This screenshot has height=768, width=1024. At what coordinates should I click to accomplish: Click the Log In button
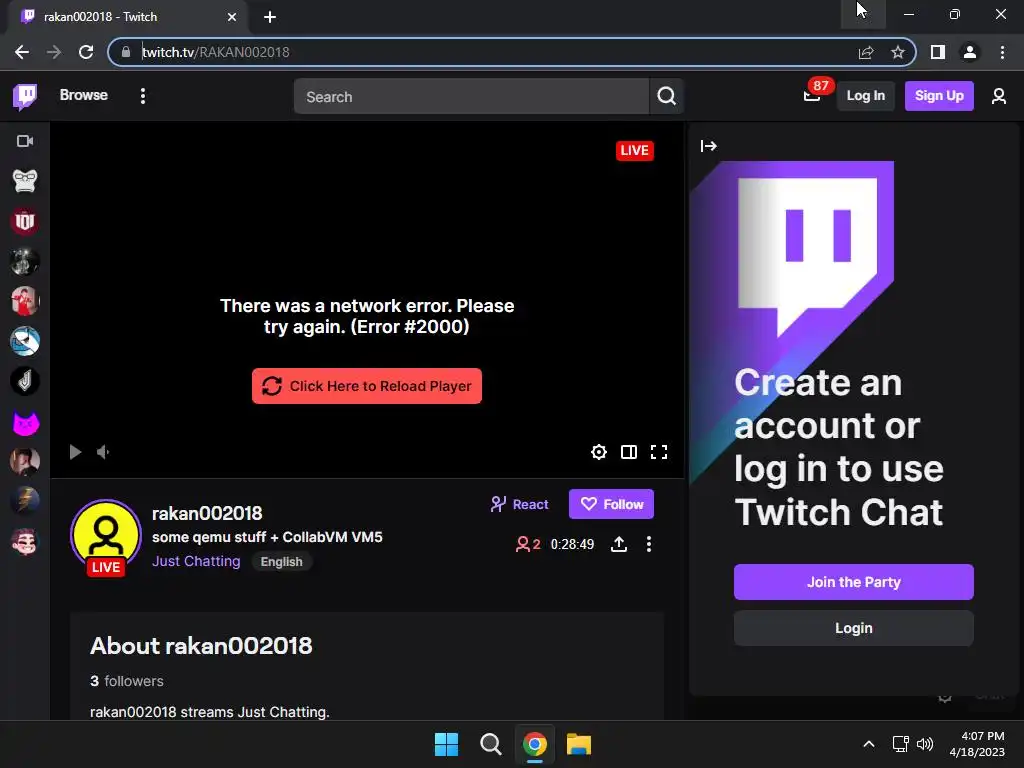click(x=865, y=96)
